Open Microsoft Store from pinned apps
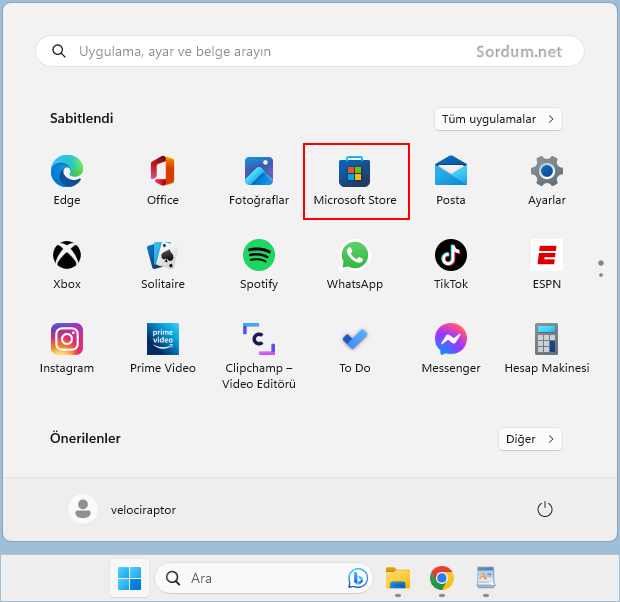 (x=355, y=180)
